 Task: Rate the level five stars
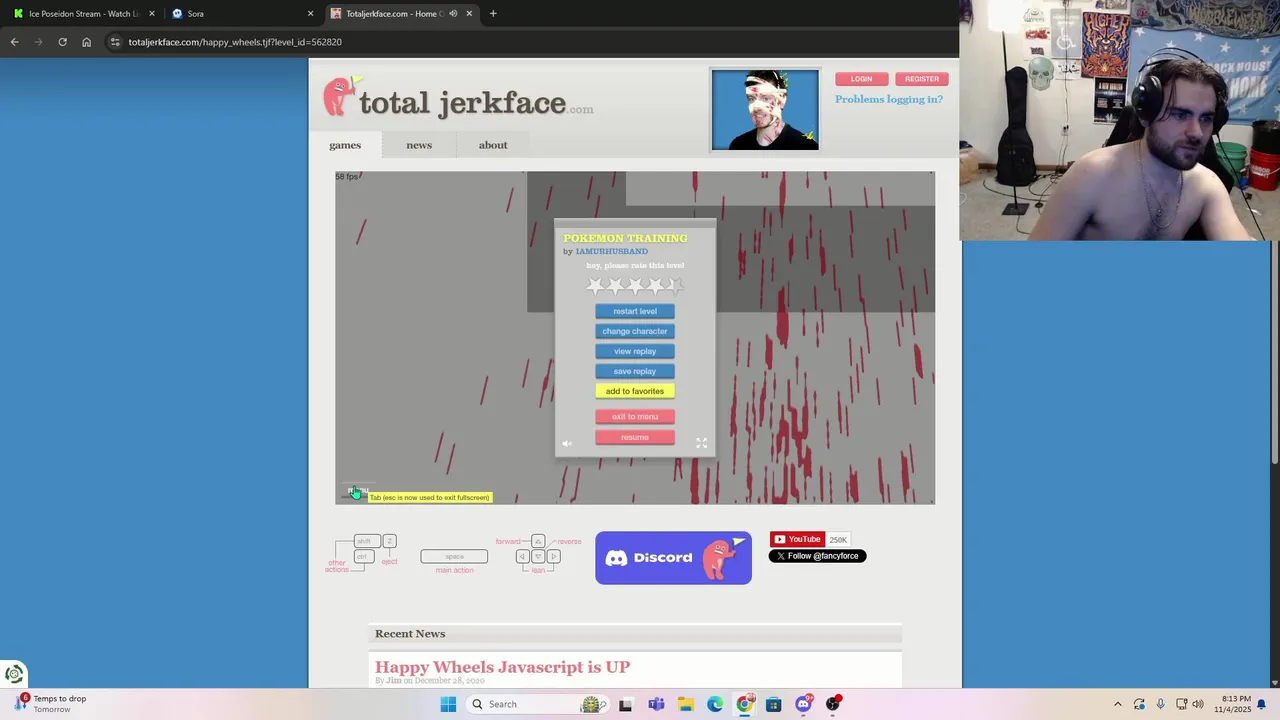675,286
